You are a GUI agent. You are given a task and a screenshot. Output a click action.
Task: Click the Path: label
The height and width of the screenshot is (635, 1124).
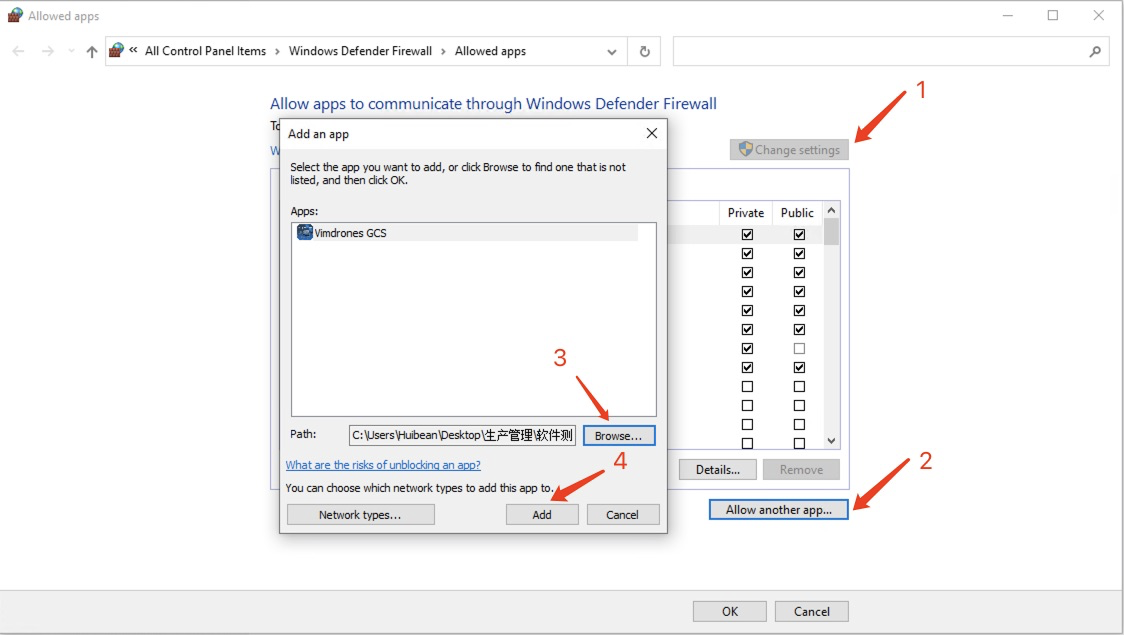[x=303, y=434]
